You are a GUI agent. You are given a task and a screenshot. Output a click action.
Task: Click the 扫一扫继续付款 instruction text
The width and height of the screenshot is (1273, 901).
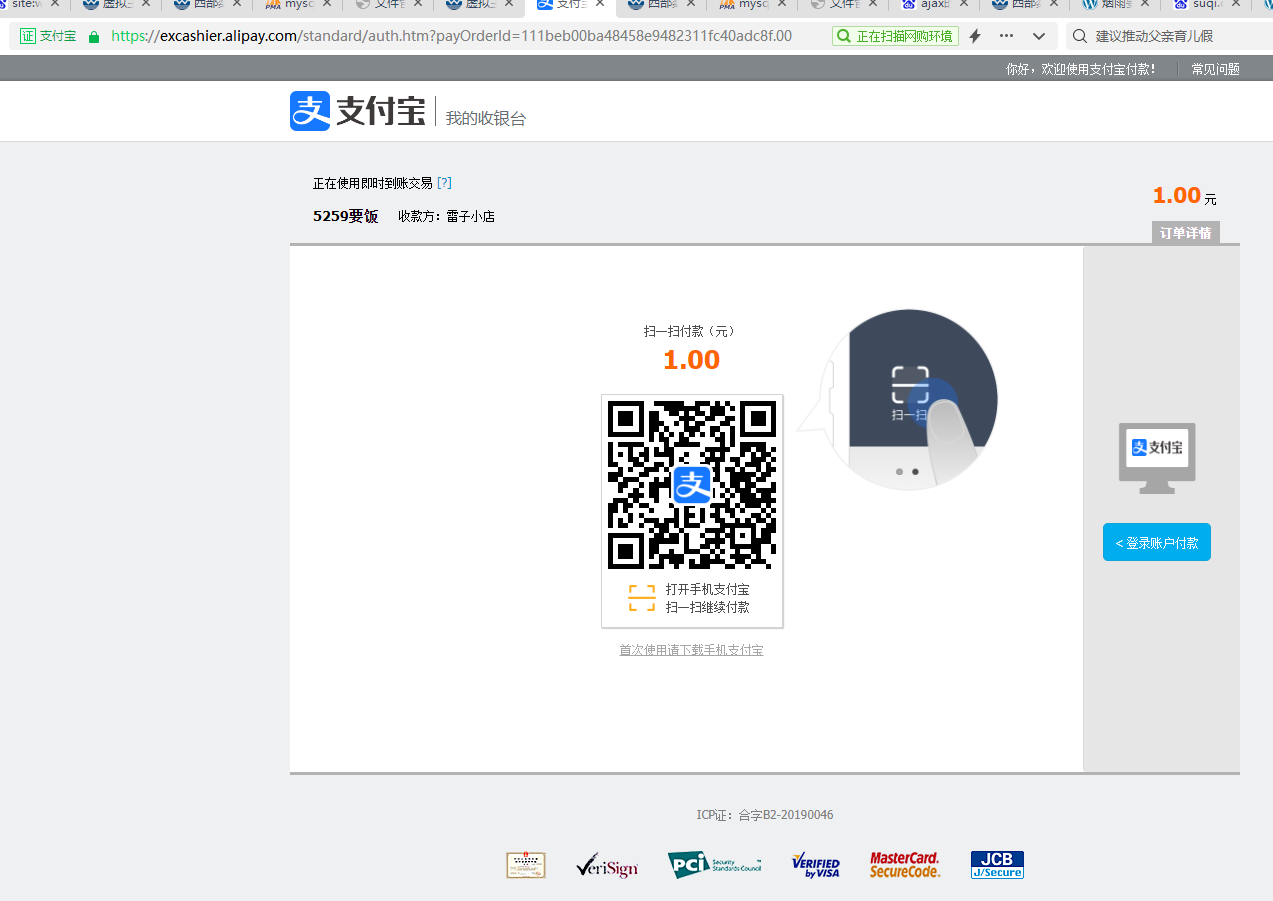coord(707,607)
